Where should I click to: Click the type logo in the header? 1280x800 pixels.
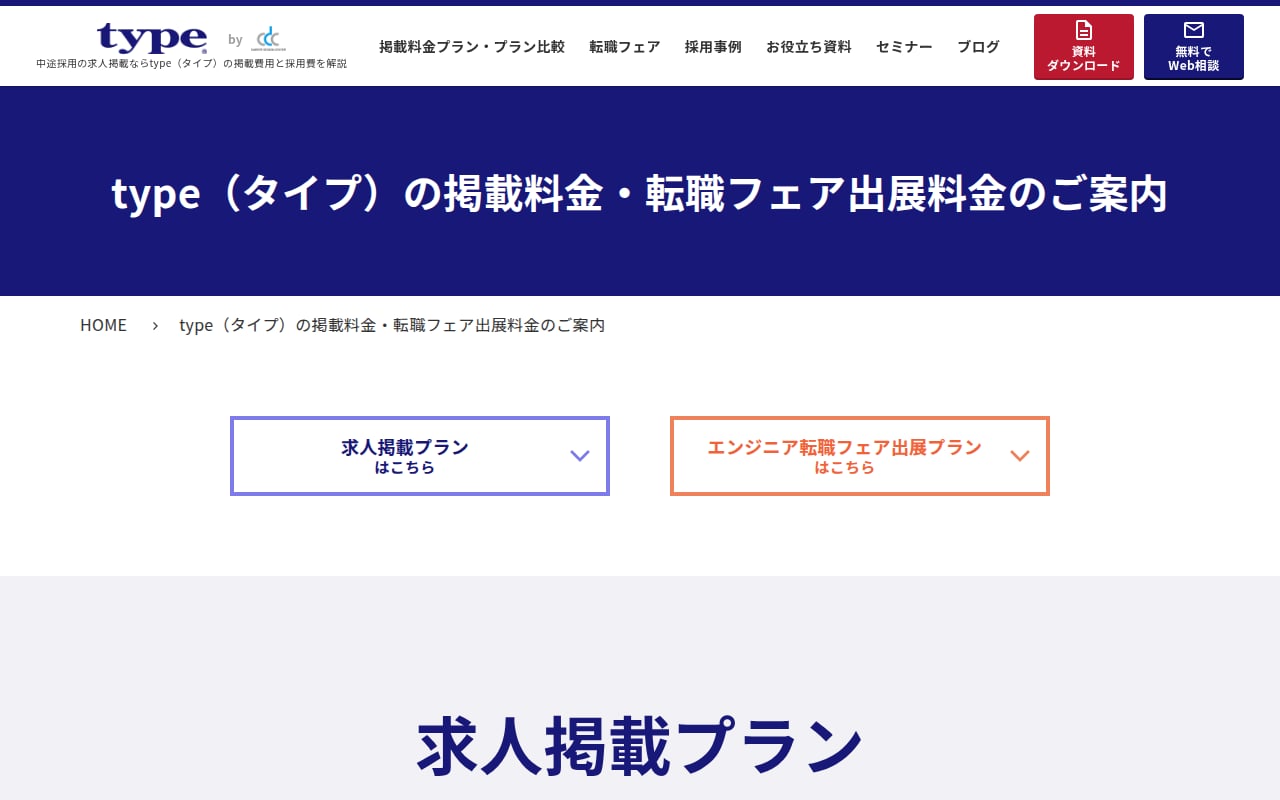pyautogui.click(x=152, y=38)
